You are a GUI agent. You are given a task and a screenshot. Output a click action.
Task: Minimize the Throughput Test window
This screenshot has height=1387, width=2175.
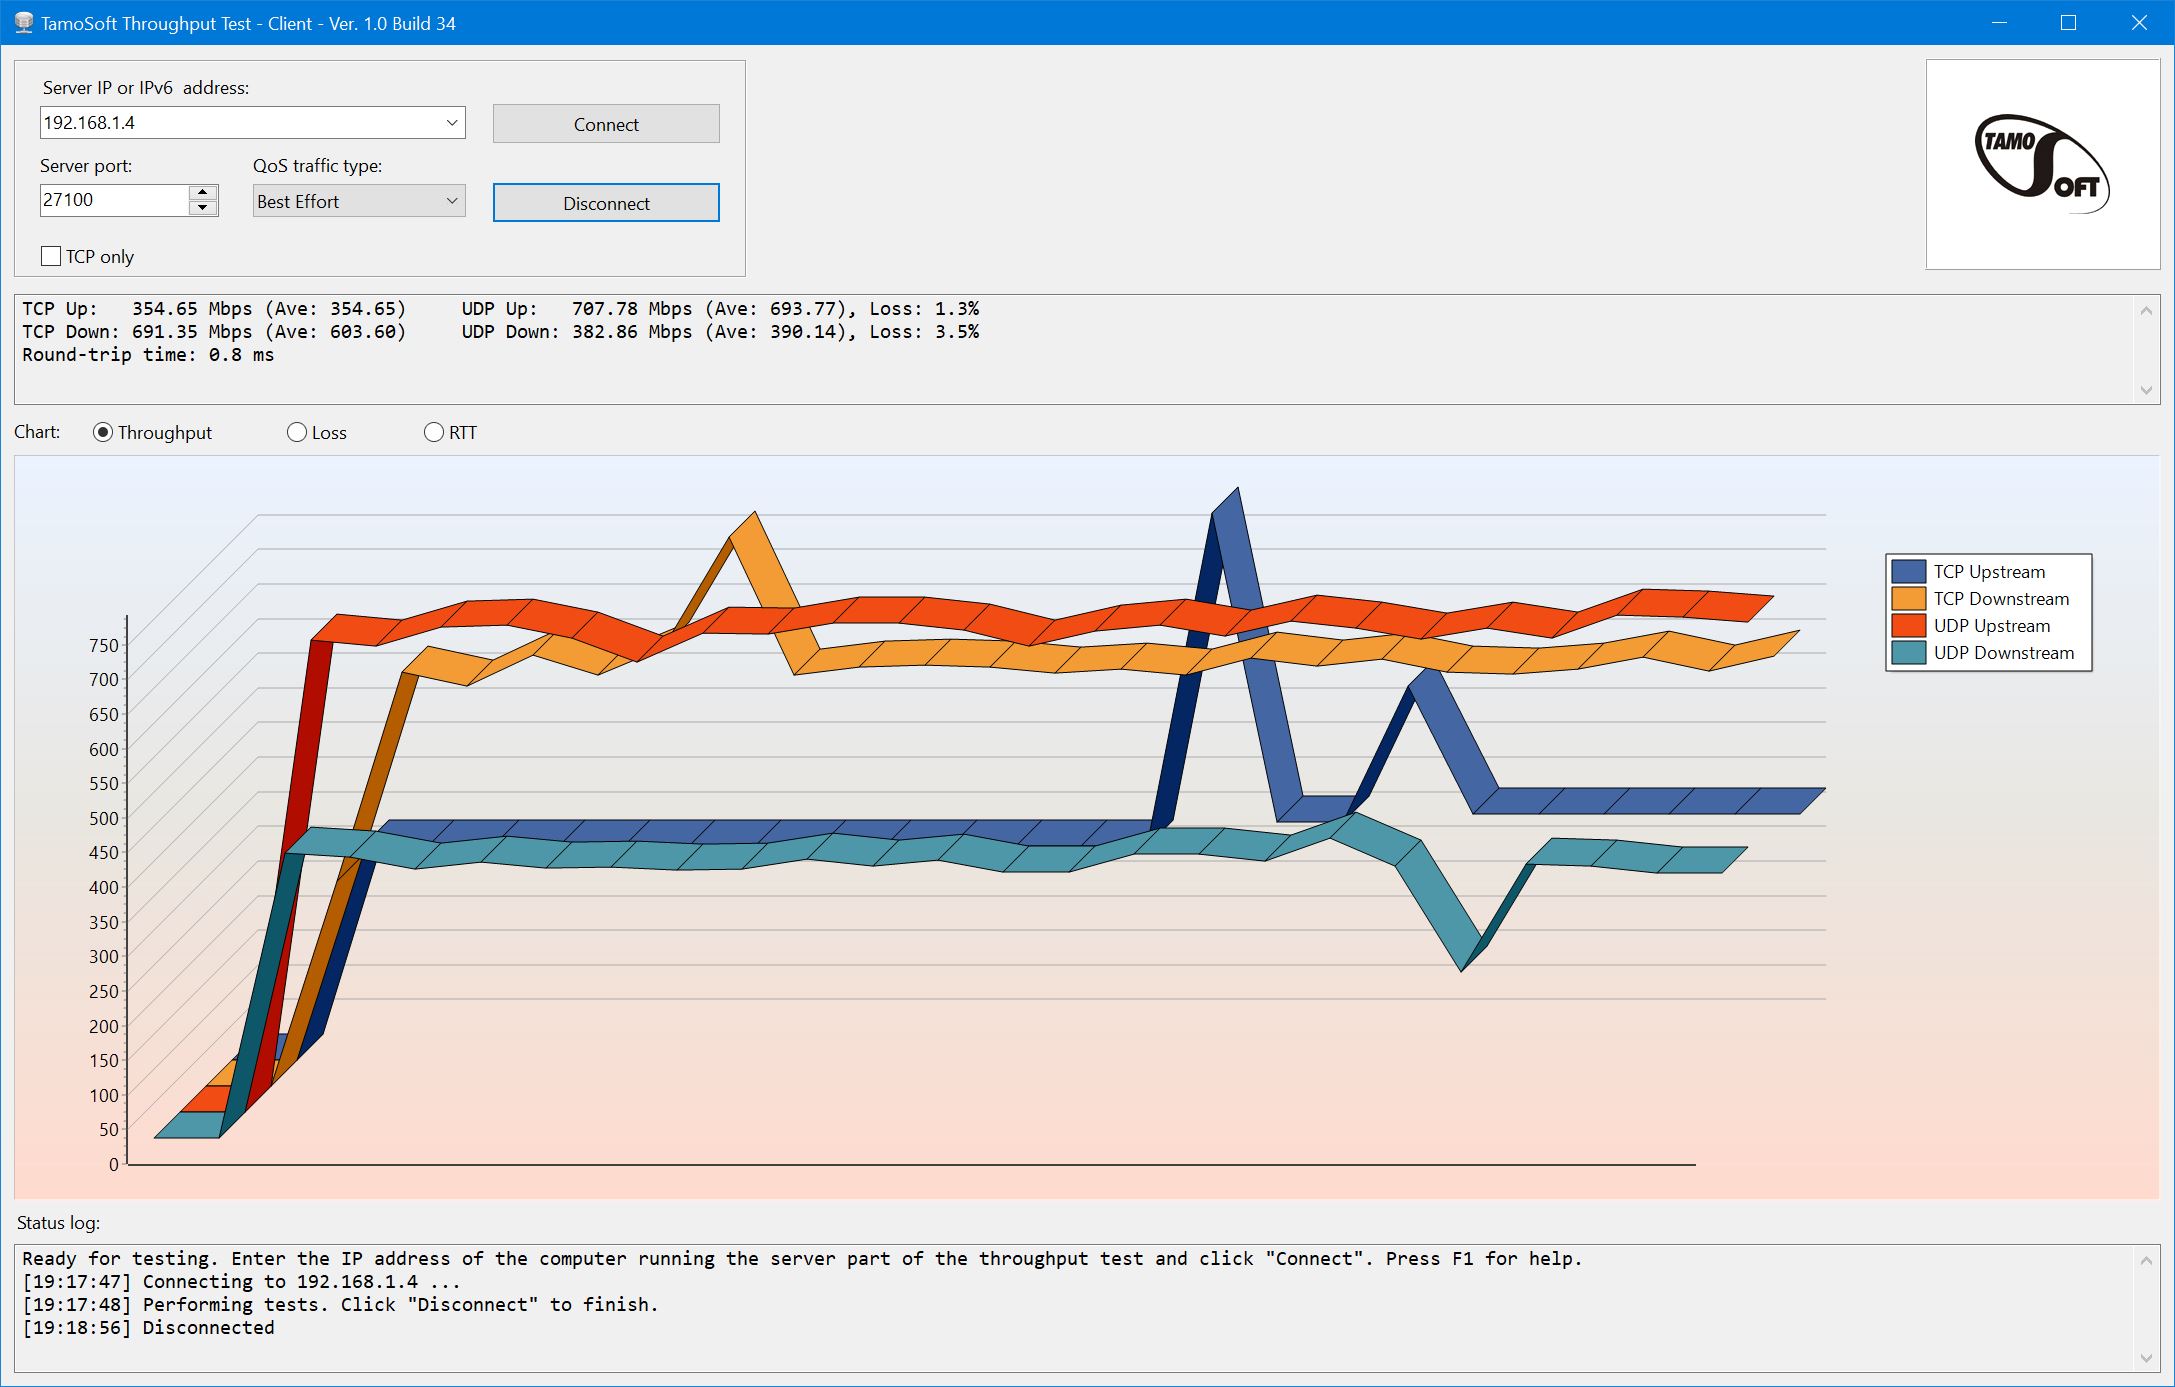[1999, 22]
